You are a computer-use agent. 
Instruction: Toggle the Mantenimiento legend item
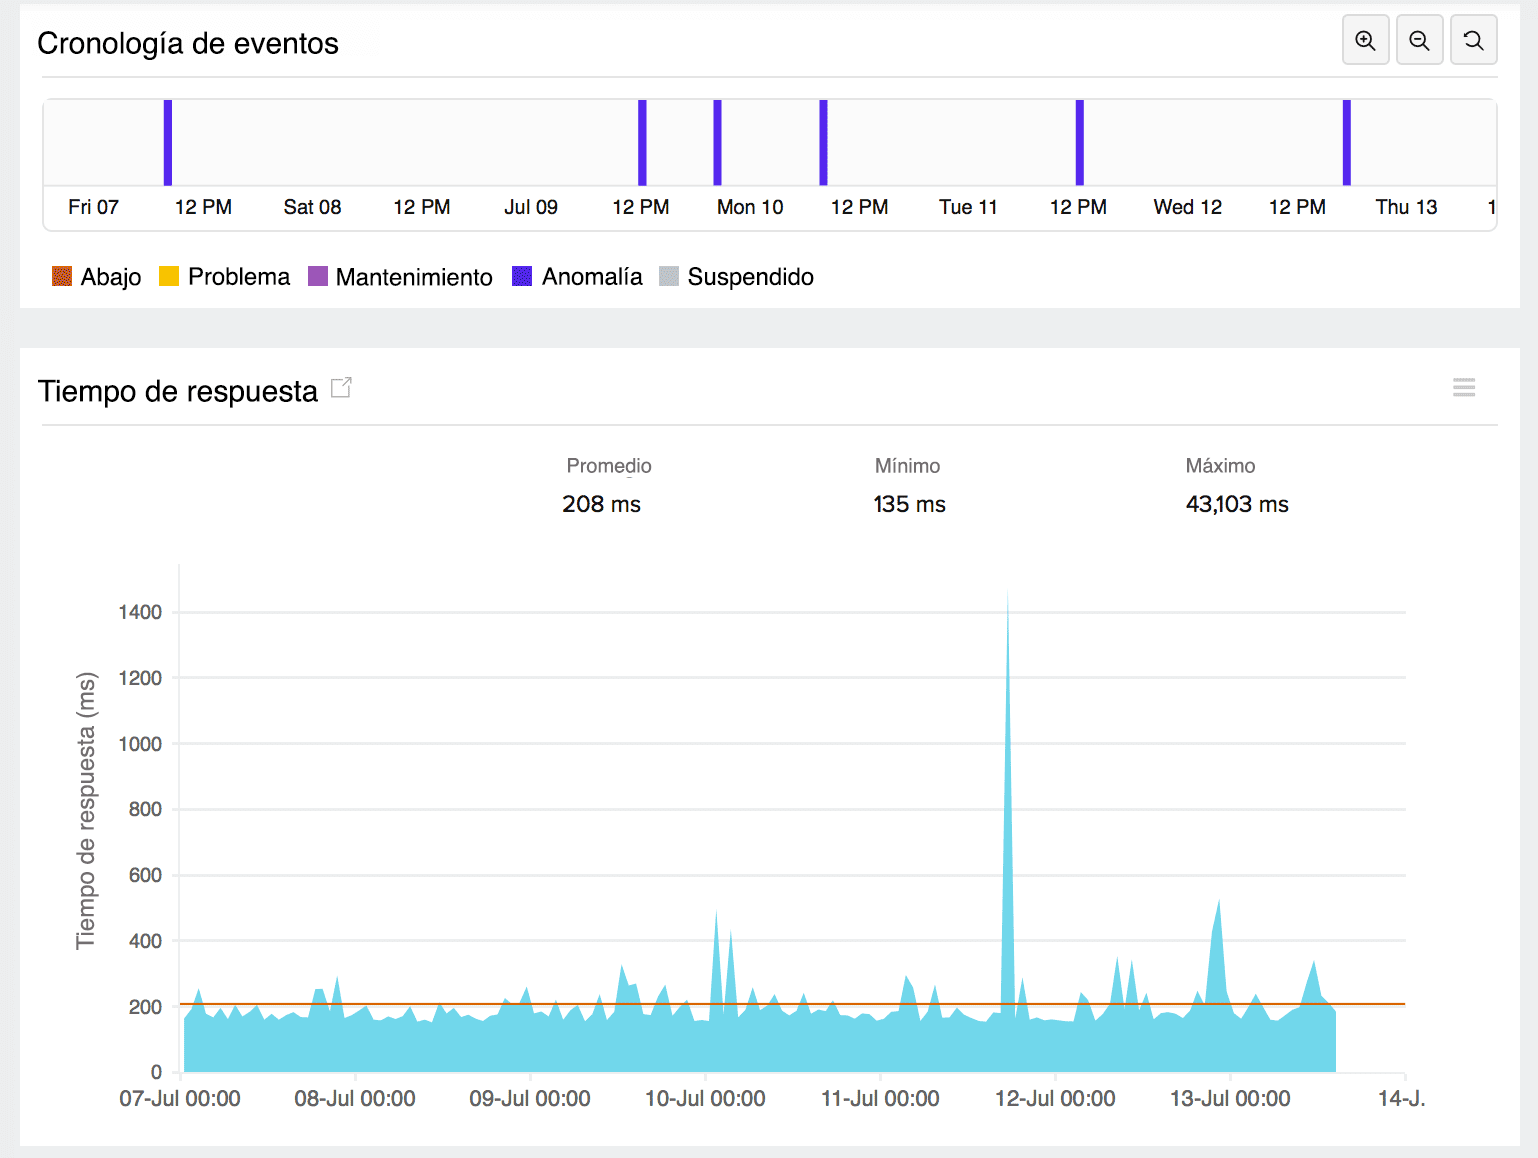click(x=400, y=277)
